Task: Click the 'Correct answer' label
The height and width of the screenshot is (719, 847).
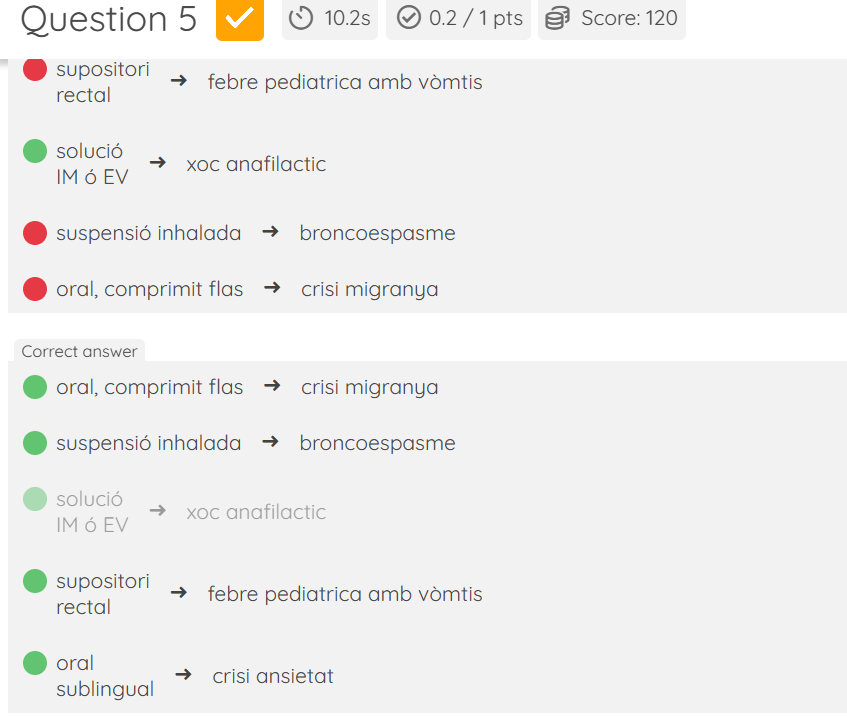Action: coord(79,351)
